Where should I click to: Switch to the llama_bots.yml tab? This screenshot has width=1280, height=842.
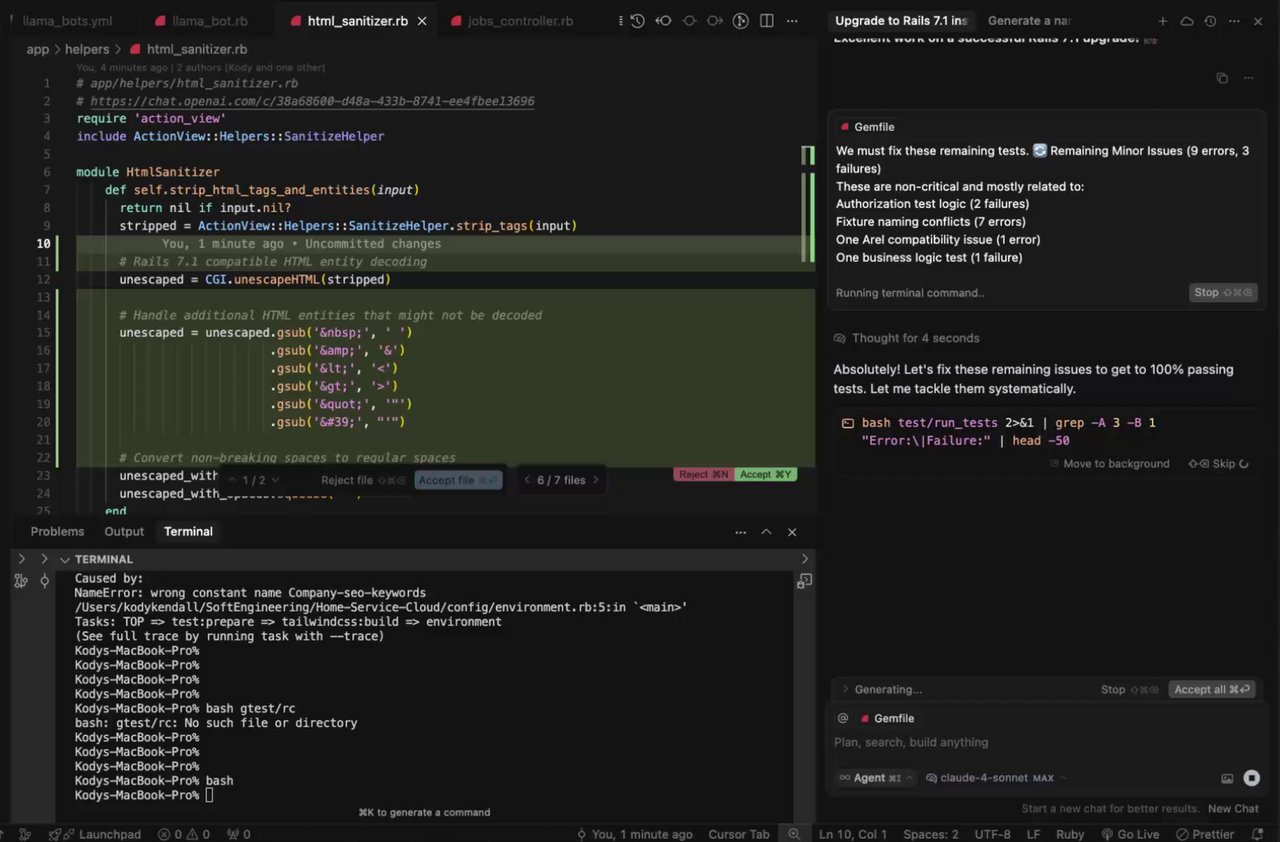tap(67, 21)
